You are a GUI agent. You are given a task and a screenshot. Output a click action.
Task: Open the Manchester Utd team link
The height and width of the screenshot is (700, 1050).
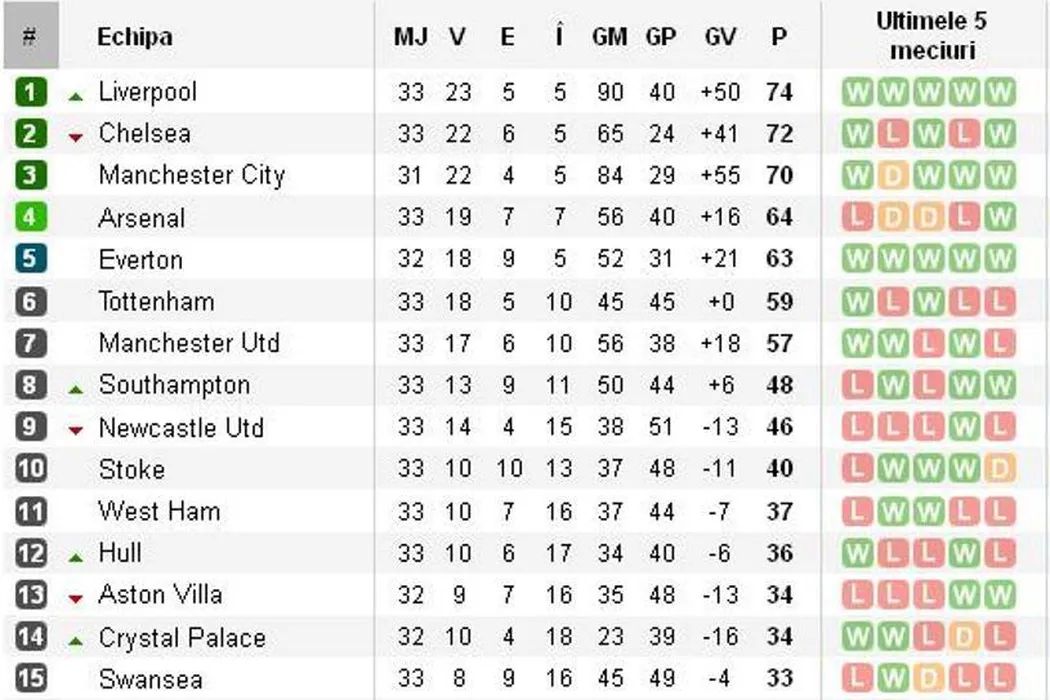point(188,343)
